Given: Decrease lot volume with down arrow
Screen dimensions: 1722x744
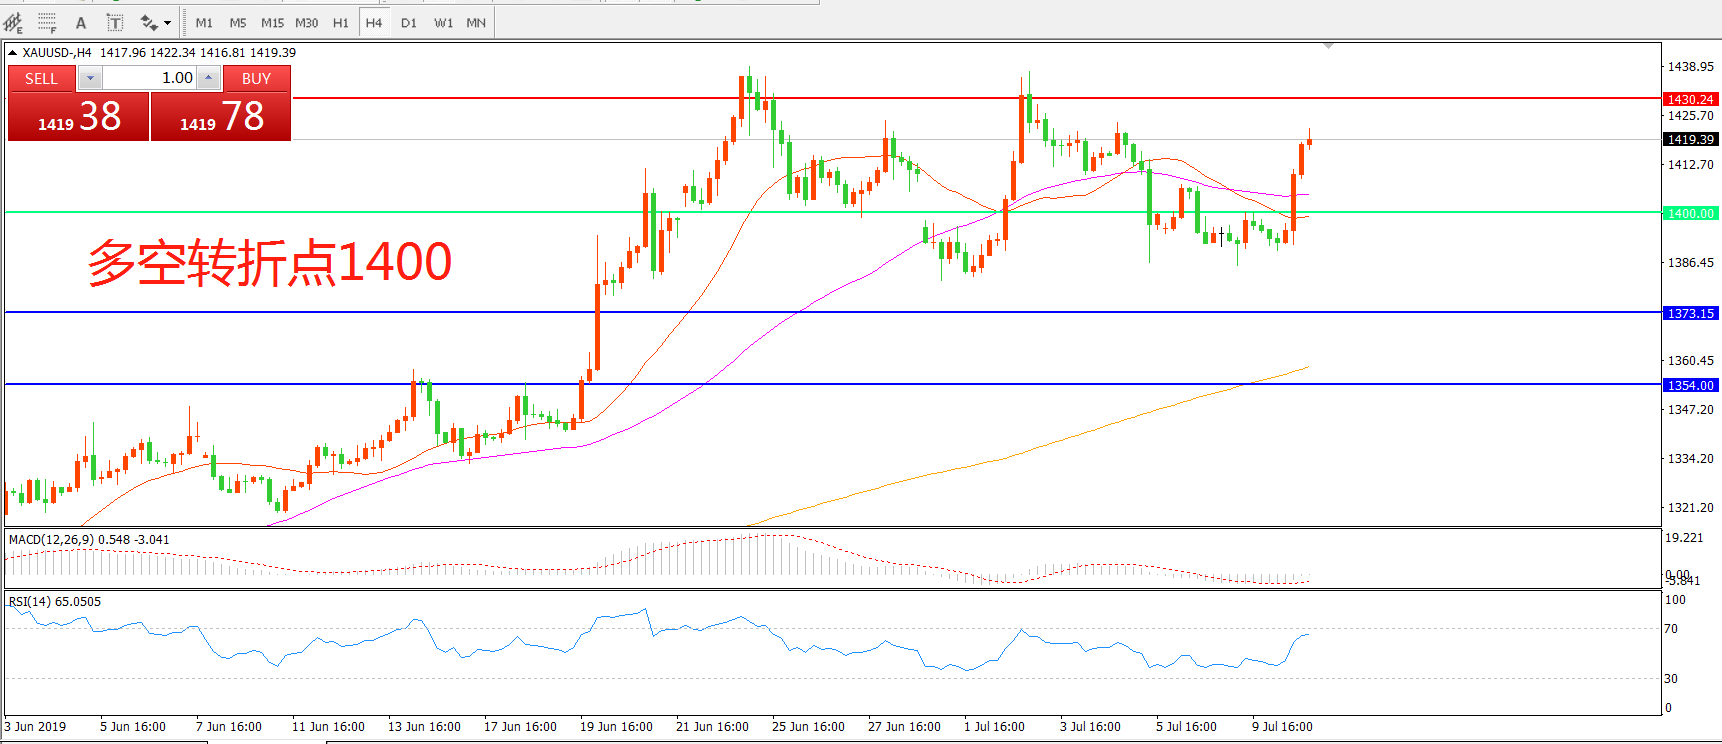Looking at the screenshot, I should click(x=90, y=78).
